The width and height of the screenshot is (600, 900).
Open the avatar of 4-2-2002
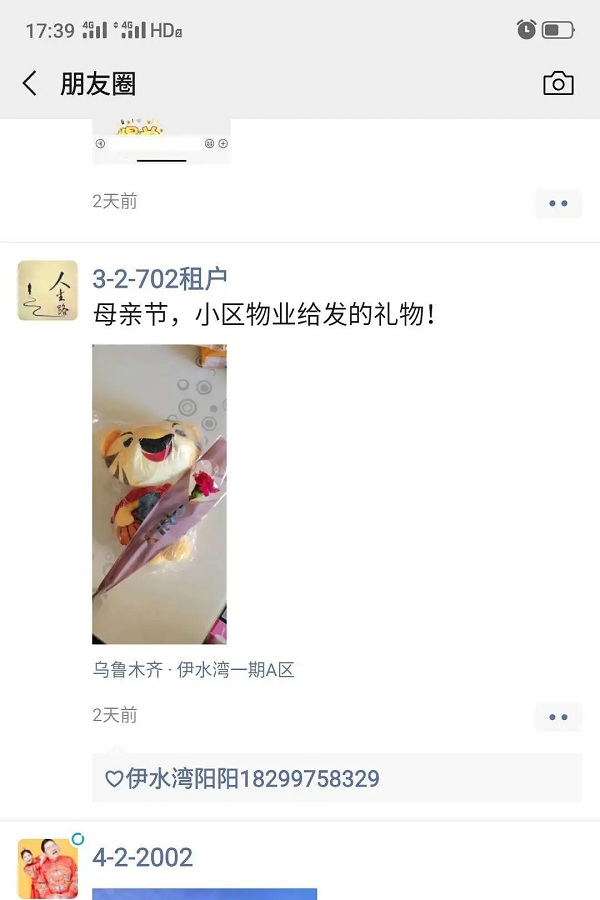48,868
